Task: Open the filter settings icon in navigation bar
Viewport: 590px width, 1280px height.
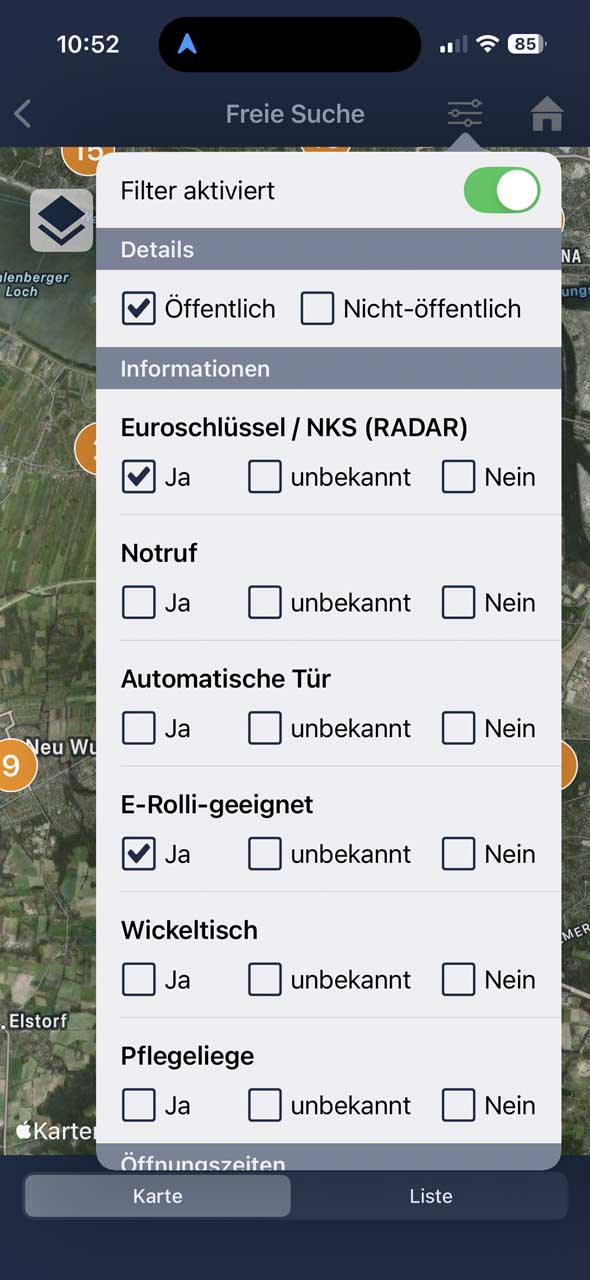Action: [464, 113]
